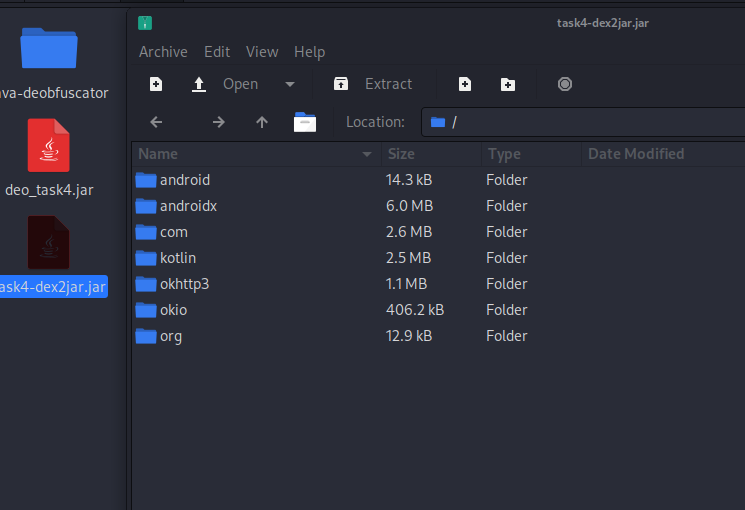This screenshot has width=745, height=510.
Task: Select the android folder row
Action: point(438,180)
